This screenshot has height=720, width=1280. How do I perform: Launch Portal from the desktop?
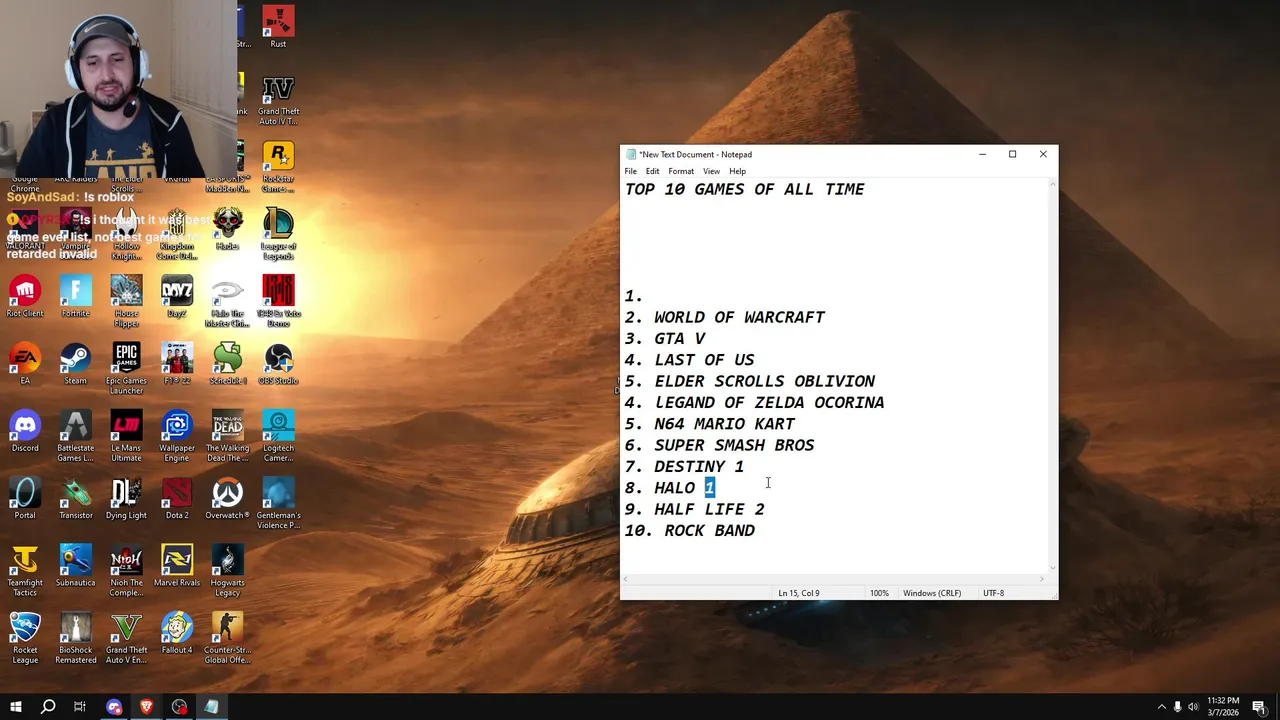tap(25, 499)
